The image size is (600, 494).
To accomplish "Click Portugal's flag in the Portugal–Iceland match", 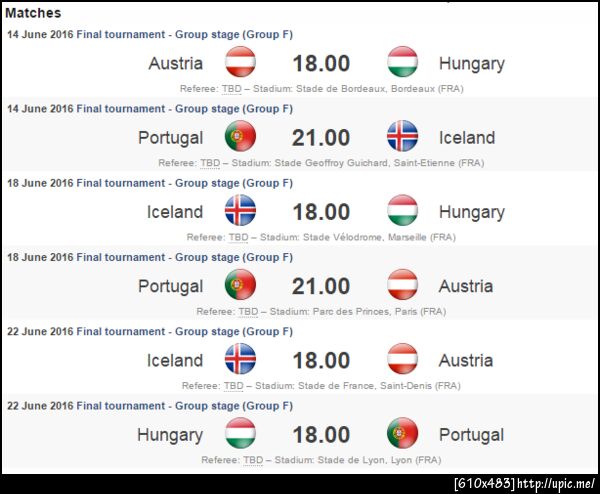I will [x=240, y=137].
